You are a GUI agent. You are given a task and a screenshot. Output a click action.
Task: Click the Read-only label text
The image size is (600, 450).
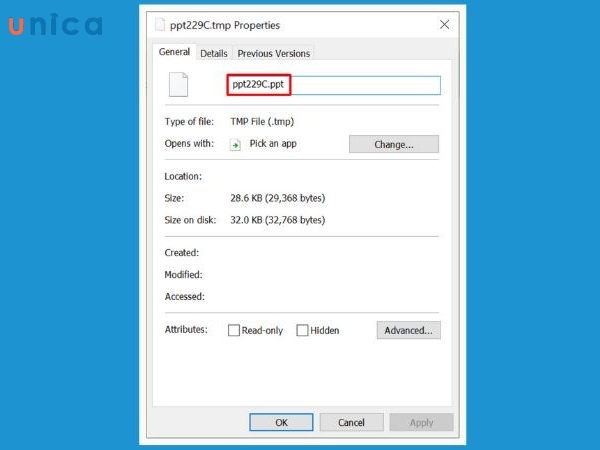coord(262,331)
